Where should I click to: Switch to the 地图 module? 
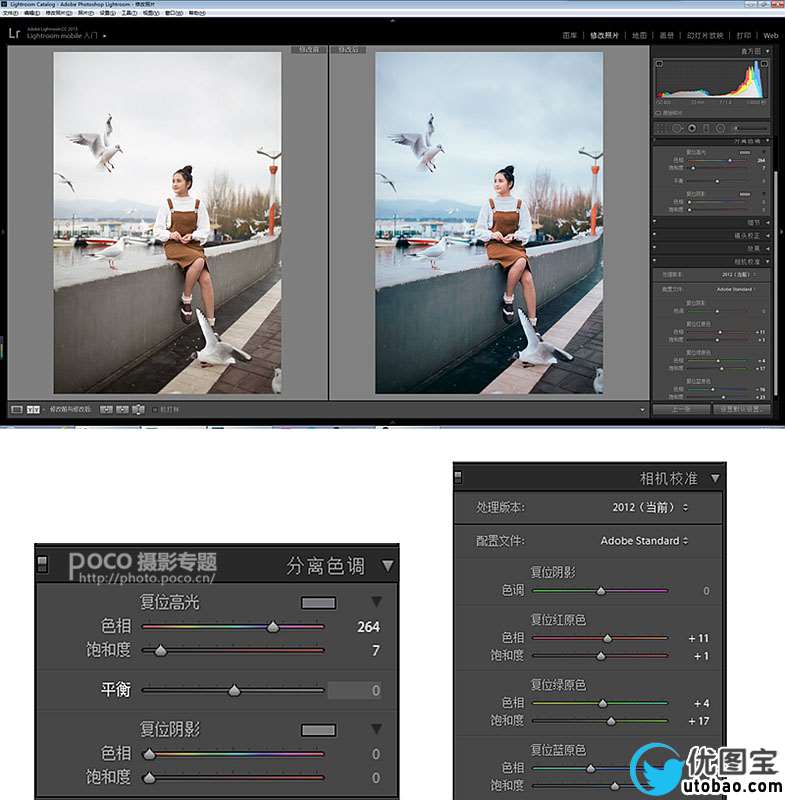coord(639,35)
